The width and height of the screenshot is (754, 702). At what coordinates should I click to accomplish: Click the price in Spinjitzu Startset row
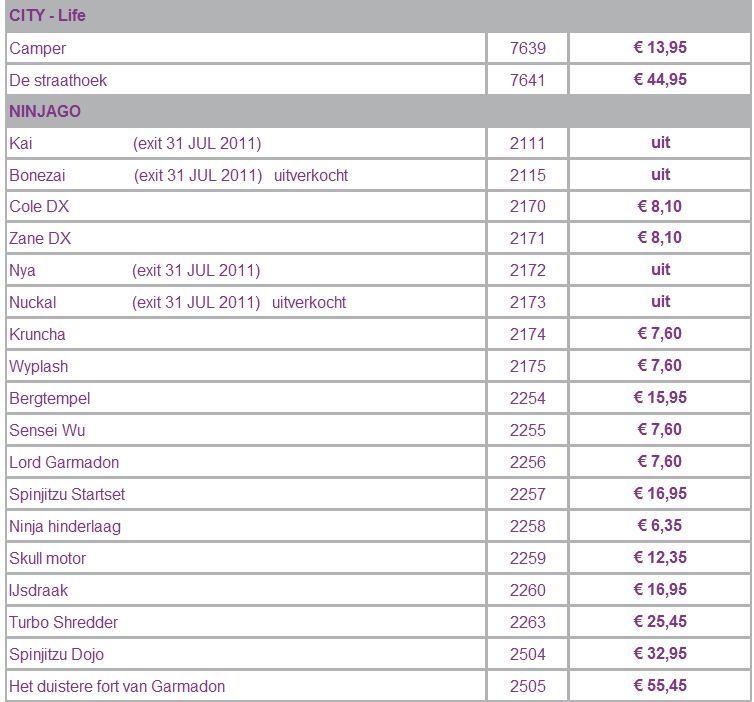click(660, 493)
